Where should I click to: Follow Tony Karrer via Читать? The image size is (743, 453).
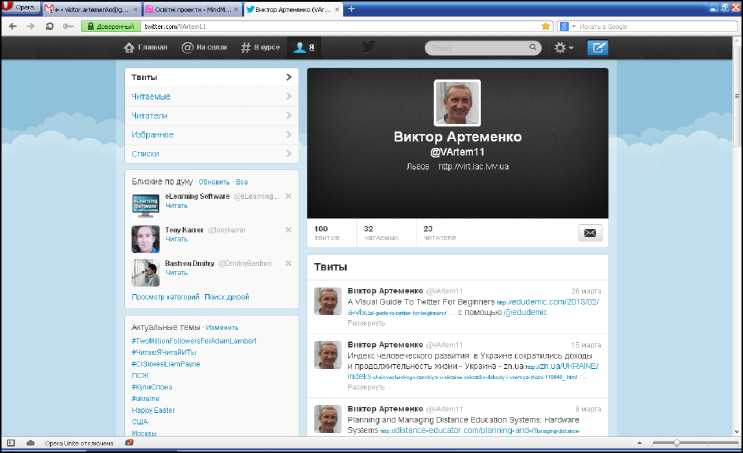click(176, 239)
